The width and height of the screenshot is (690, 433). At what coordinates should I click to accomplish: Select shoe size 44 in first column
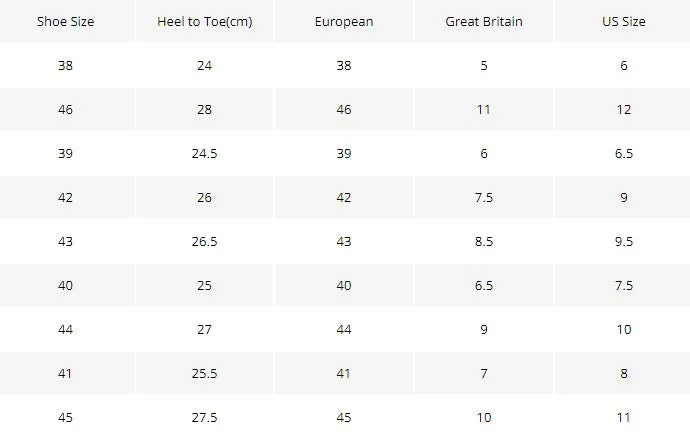[x=66, y=330]
